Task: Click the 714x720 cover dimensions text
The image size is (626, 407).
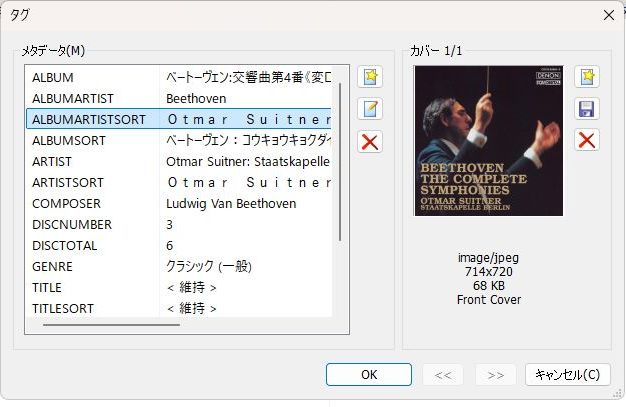Action: [x=489, y=272]
